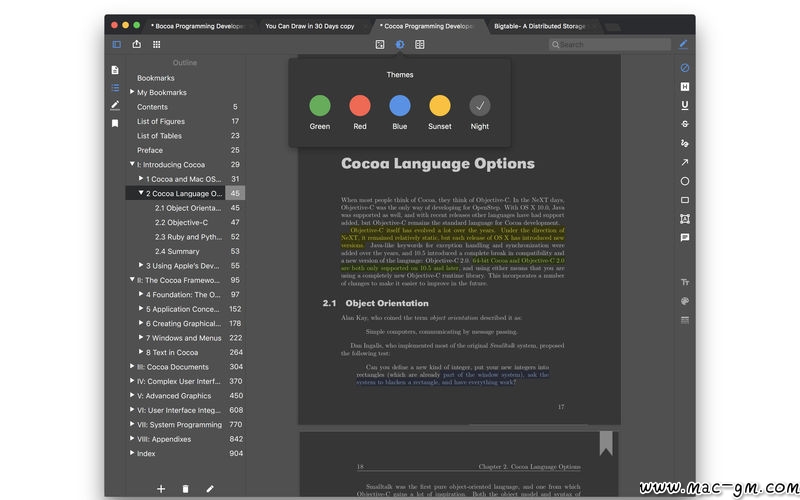Viewport: 800px width, 500px height.
Task: Open the annotation color palette
Action: [685, 301]
